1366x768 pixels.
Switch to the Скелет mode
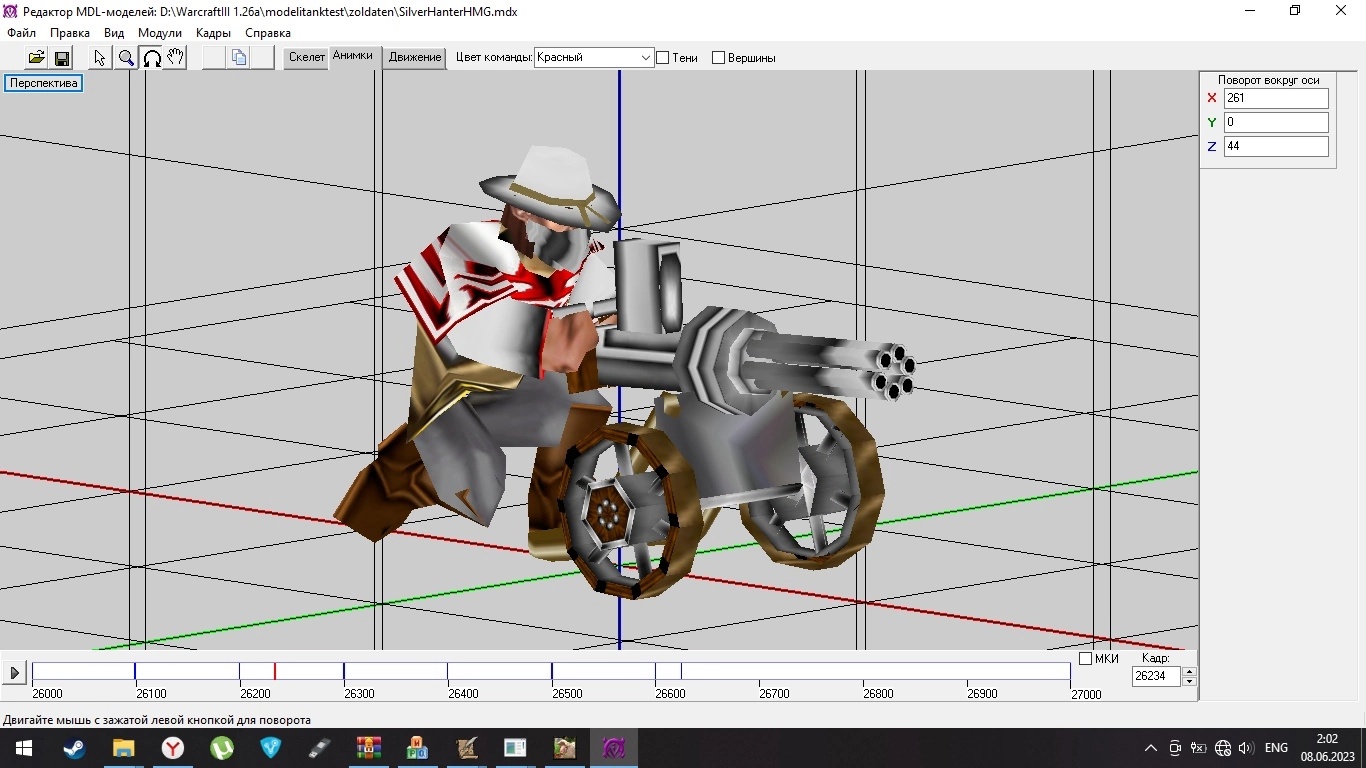click(307, 58)
